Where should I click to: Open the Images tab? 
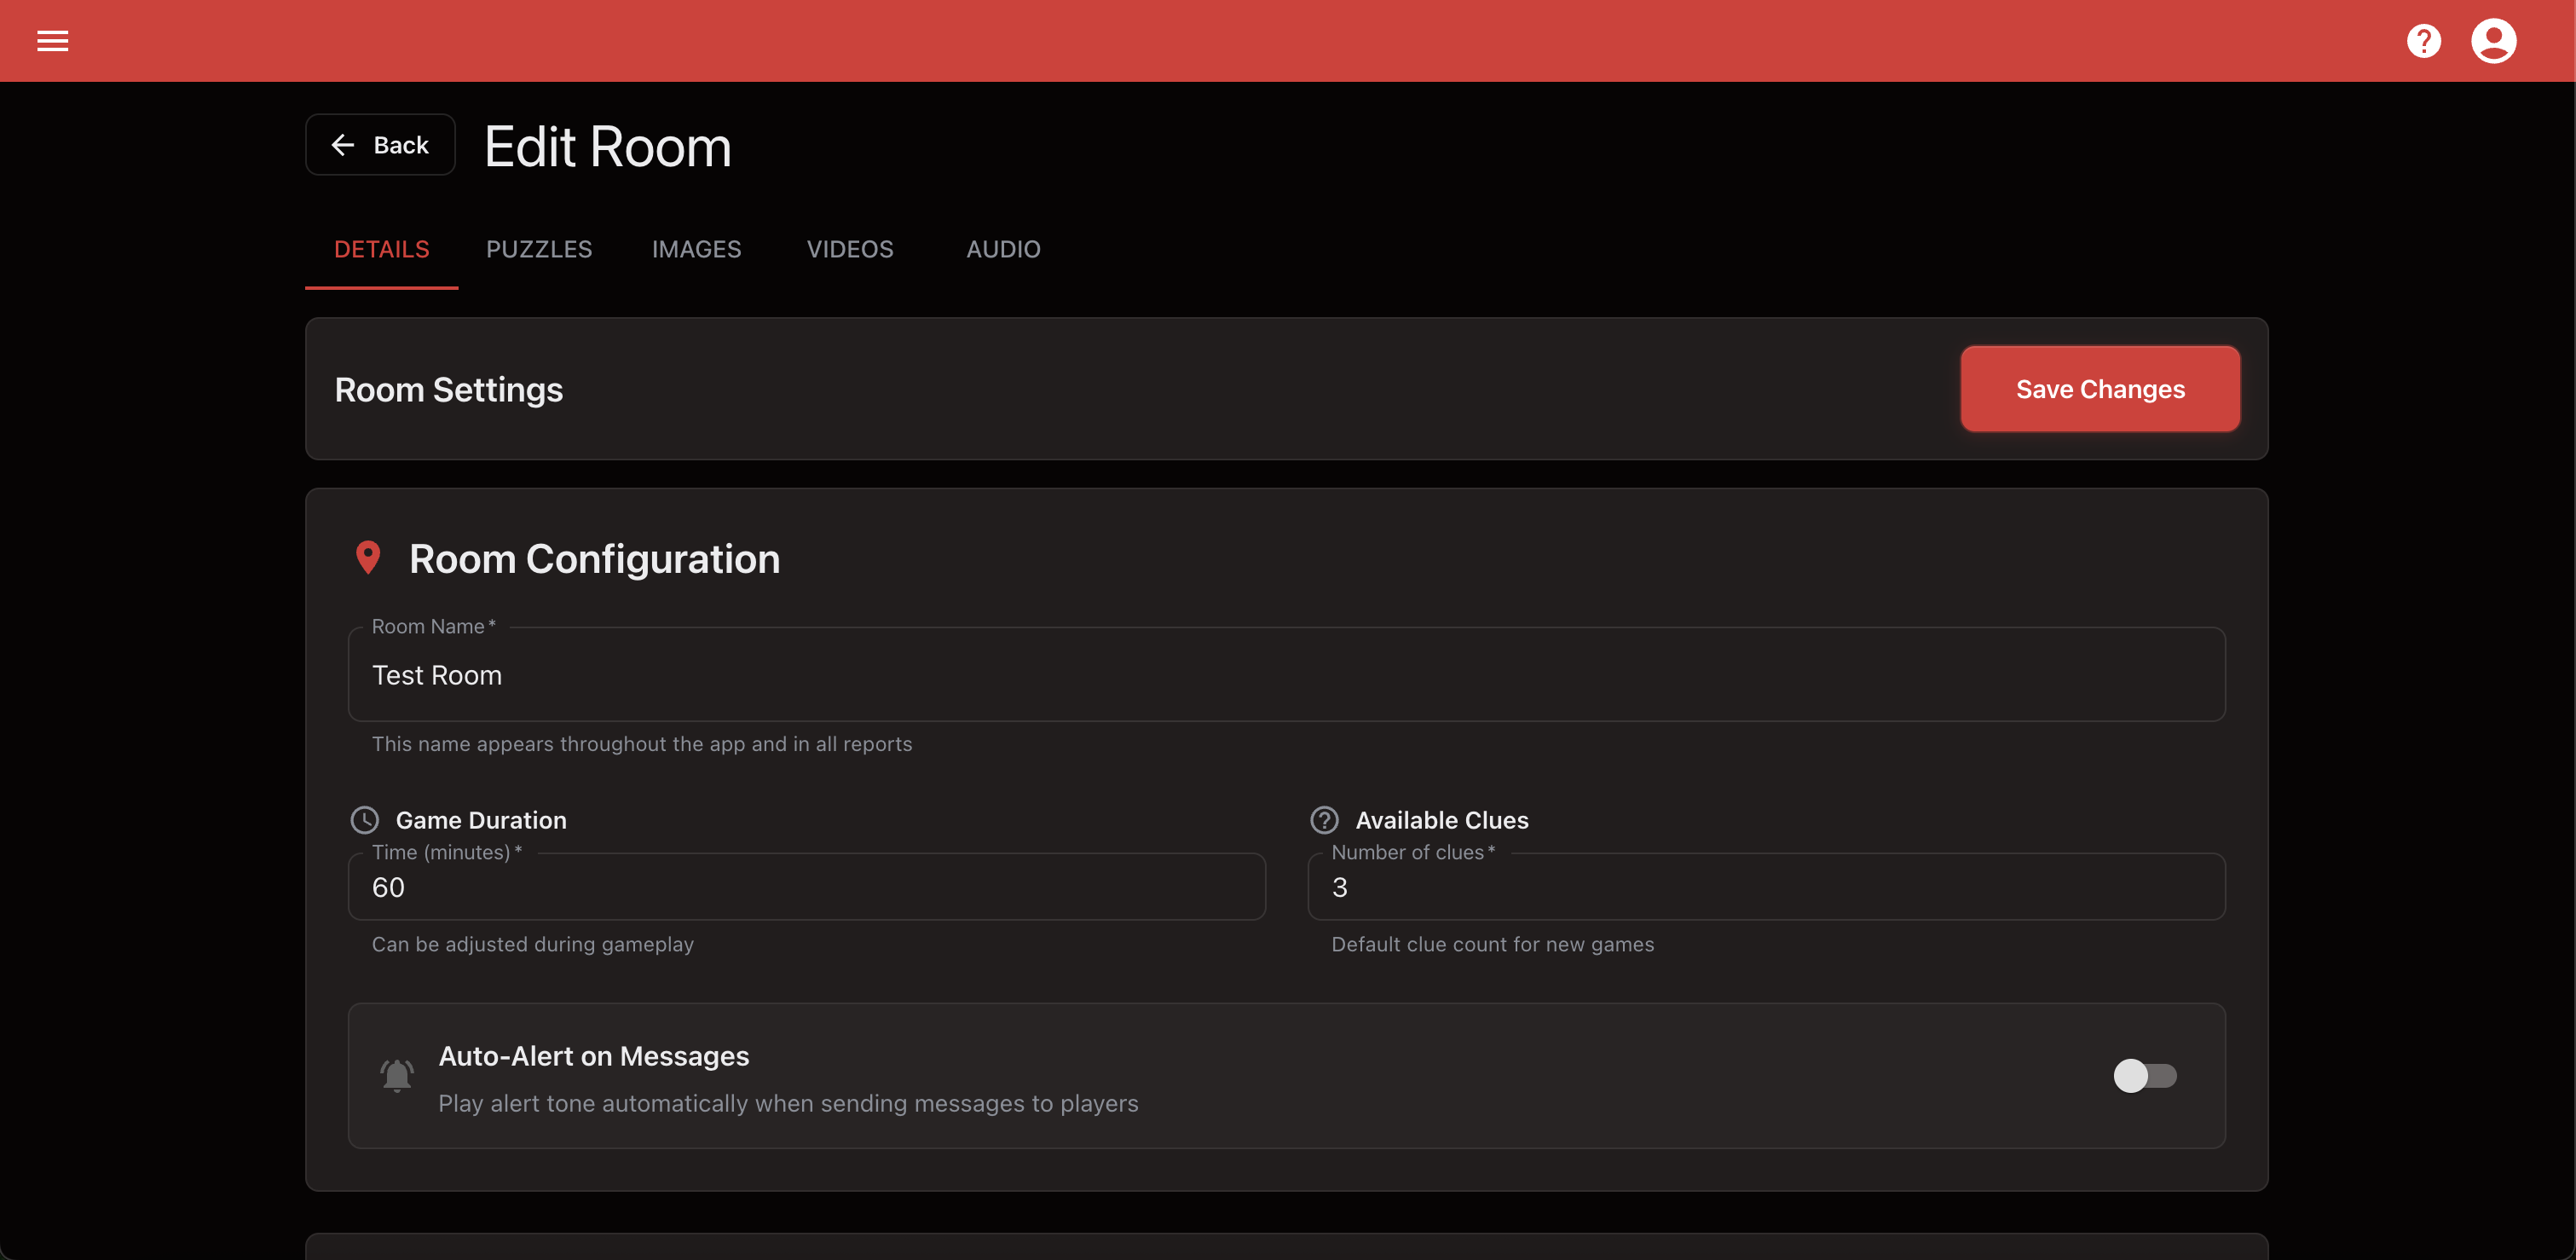tap(696, 249)
